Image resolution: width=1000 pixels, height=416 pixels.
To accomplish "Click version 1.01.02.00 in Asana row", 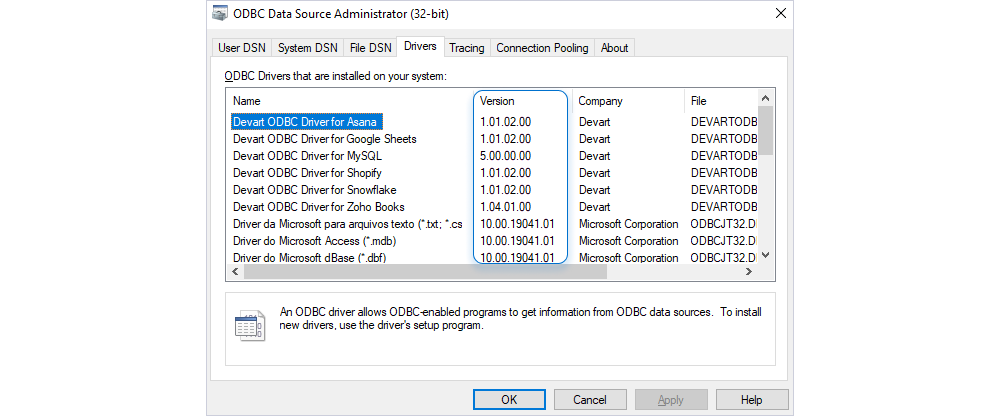I will 506,122.
